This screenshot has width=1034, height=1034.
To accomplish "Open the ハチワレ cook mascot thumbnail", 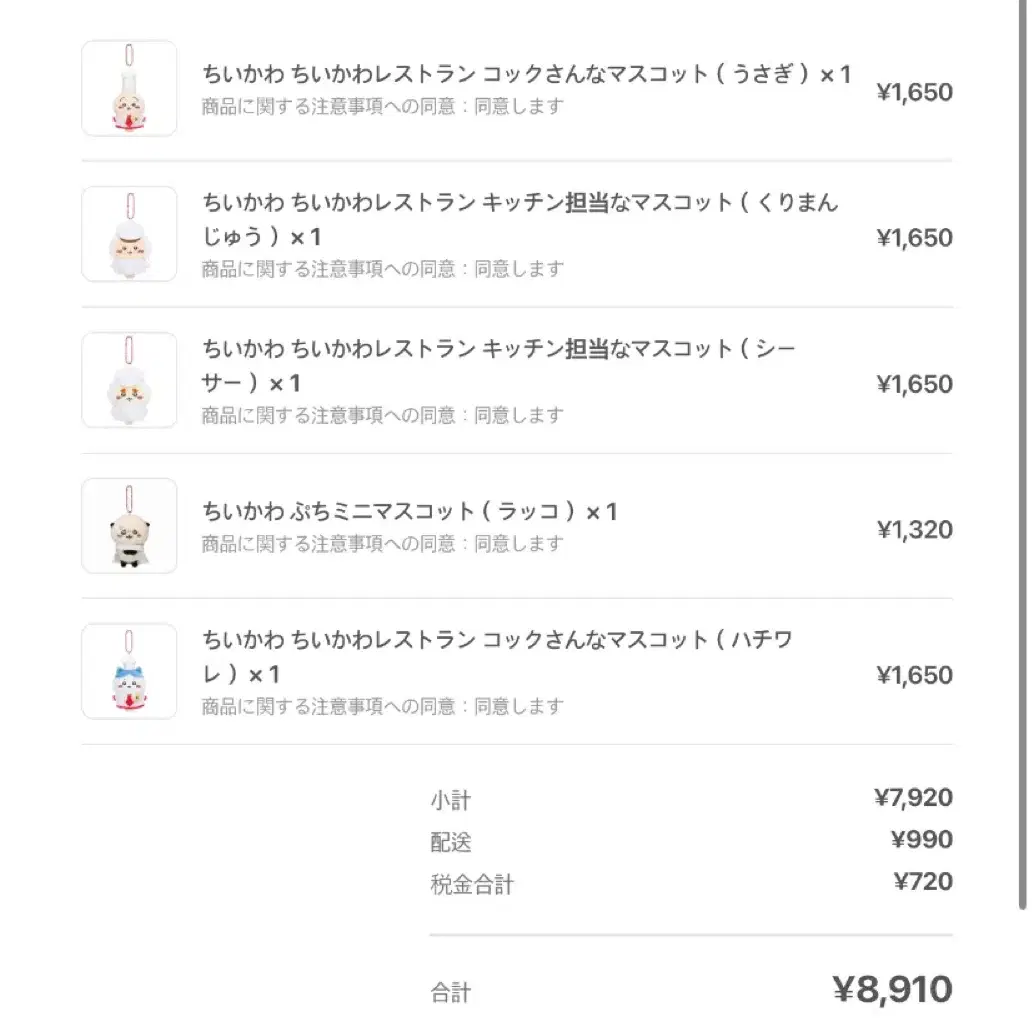I will pyautogui.click(x=129, y=671).
